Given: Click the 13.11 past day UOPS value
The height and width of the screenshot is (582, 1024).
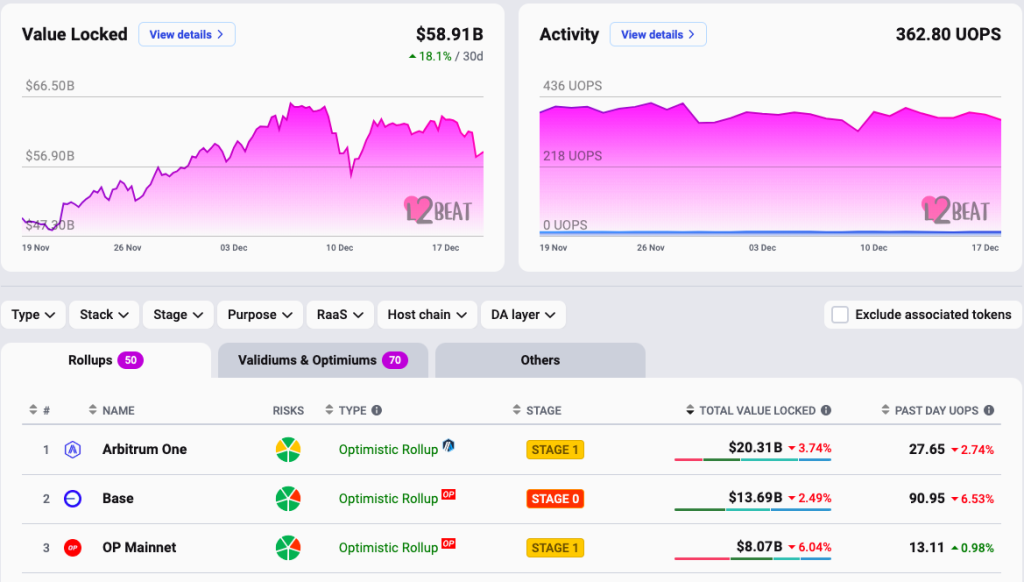Looking at the screenshot, I should pyautogui.click(x=927, y=547).
